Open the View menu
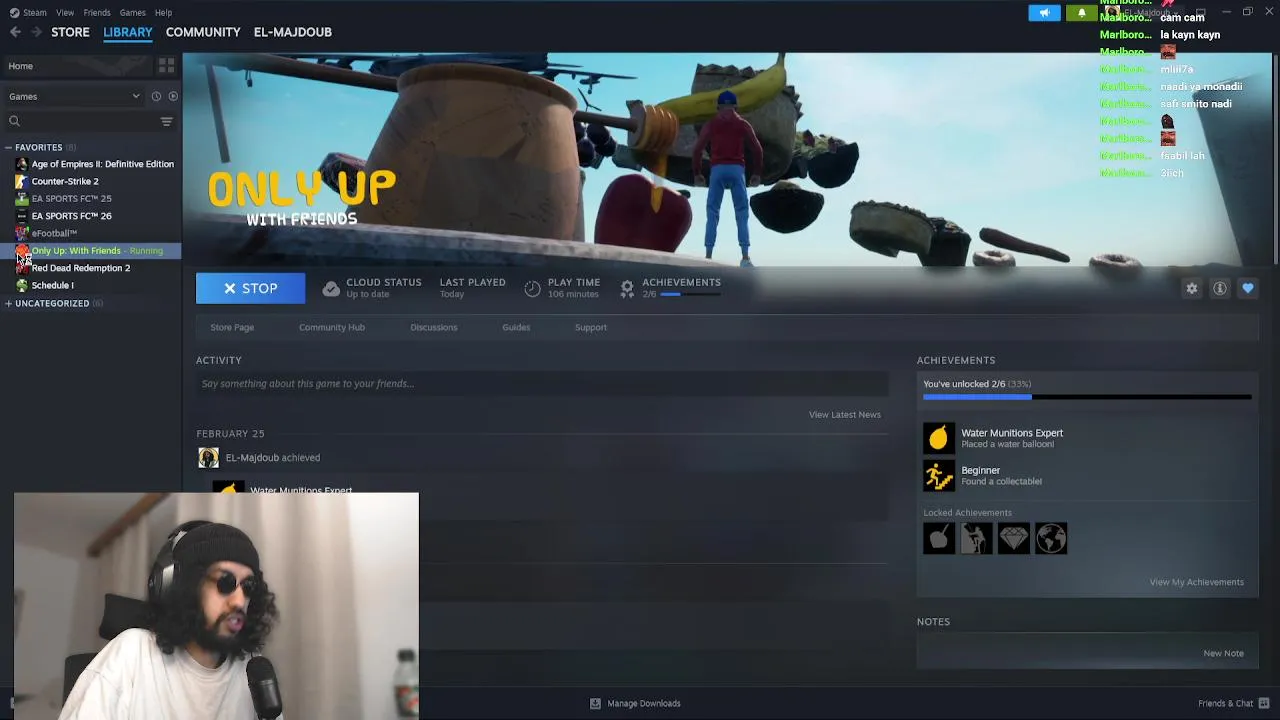Screen dimensions: 1280x720 65,12
